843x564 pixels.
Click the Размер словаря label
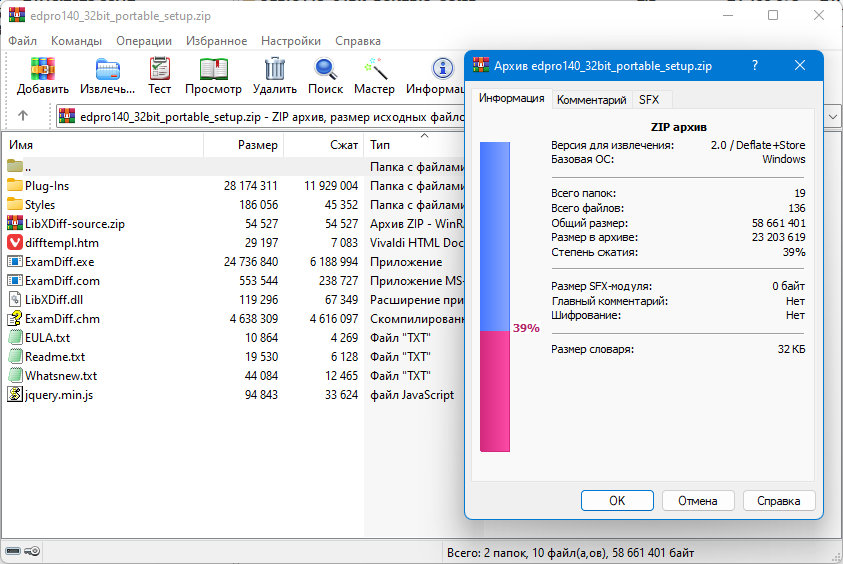[592, 349]
